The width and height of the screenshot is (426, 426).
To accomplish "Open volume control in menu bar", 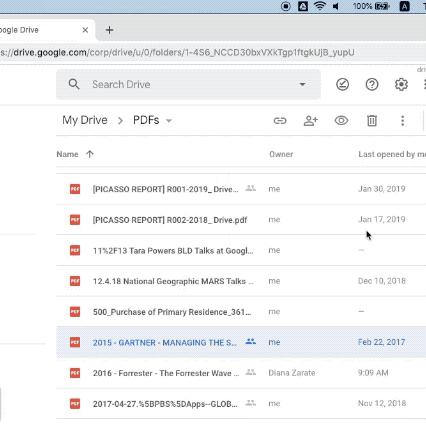I will (336, 6).
